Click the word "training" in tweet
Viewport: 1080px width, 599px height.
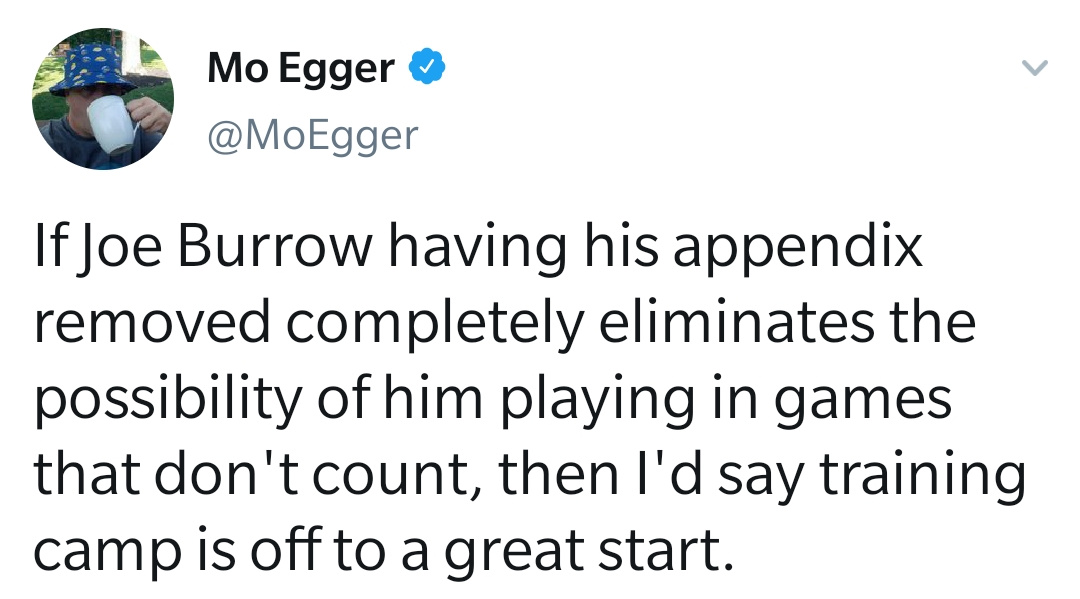(x=923, y=477)
